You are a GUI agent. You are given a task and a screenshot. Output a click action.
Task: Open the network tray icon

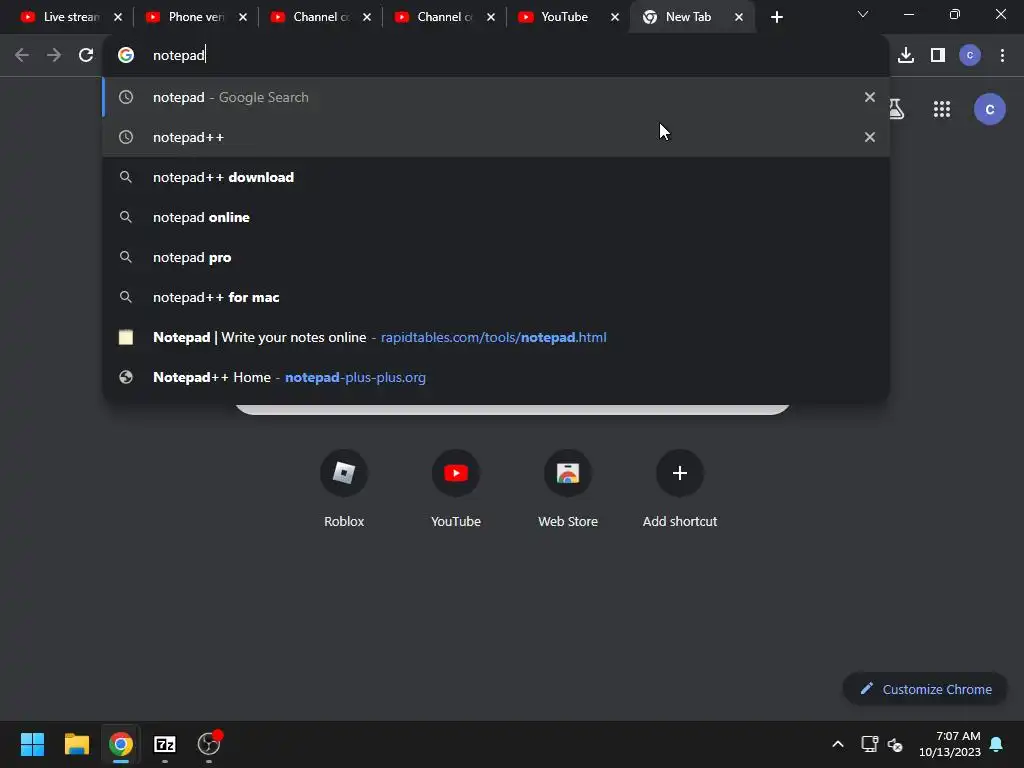click(x=869, y=744)
